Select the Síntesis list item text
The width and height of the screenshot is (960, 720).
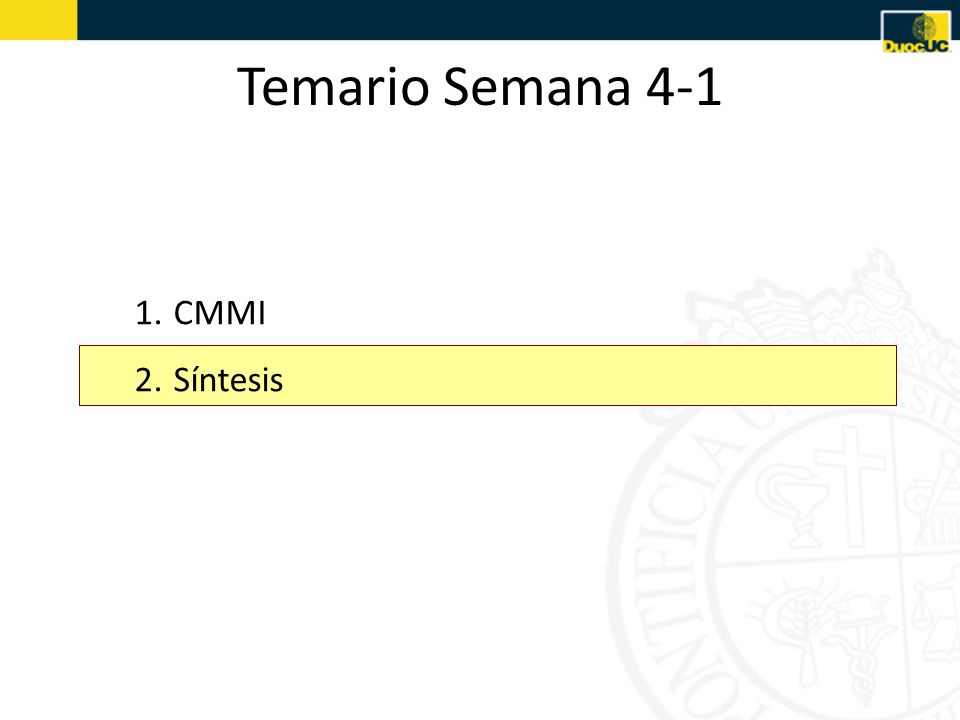[x=228, y=379]
